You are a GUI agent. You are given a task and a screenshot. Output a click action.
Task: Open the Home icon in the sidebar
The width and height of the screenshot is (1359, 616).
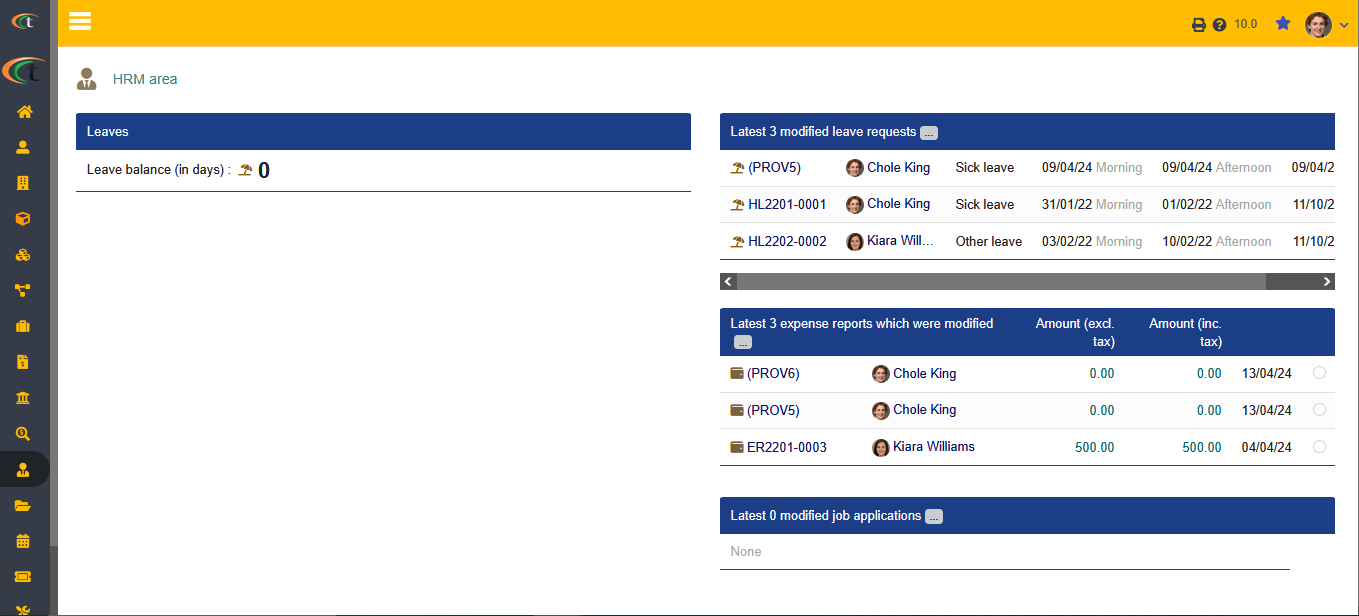pos(24,112)
